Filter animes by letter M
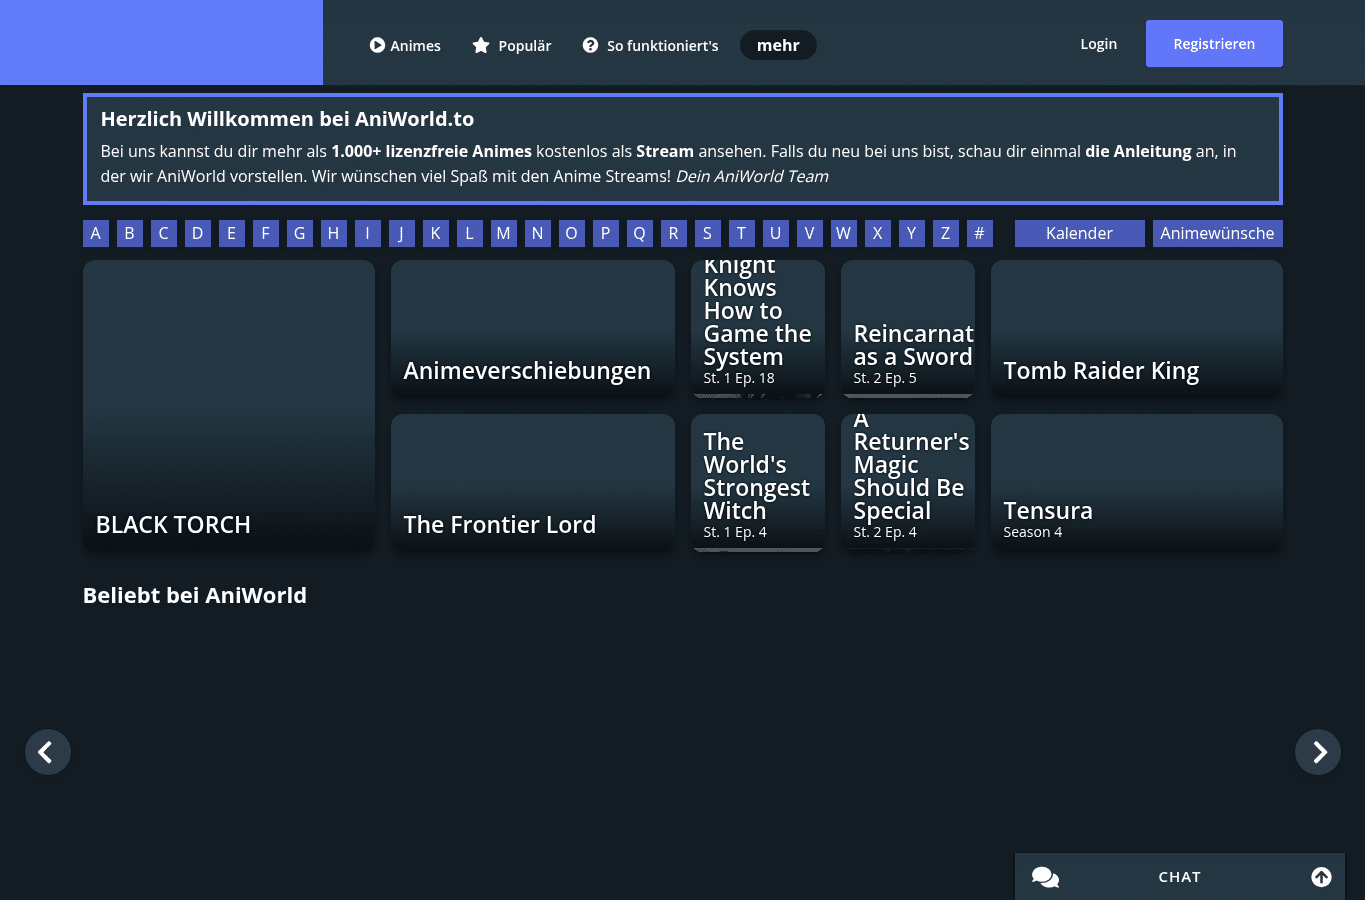1365x900 pixels. pyautogui.click(x=504, y=233)
